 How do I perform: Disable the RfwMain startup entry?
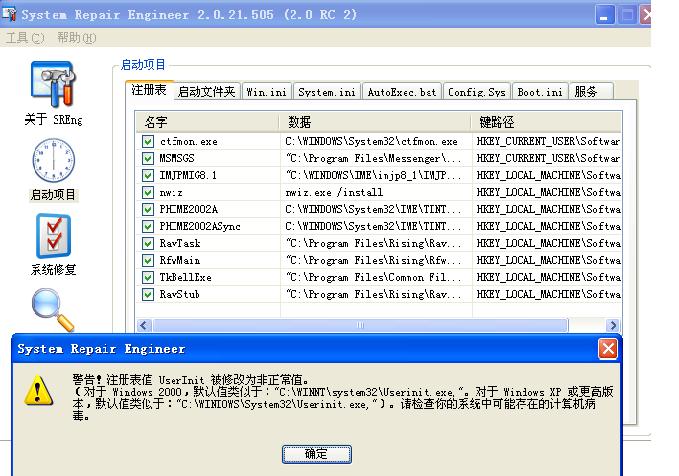tap(148, 260)
